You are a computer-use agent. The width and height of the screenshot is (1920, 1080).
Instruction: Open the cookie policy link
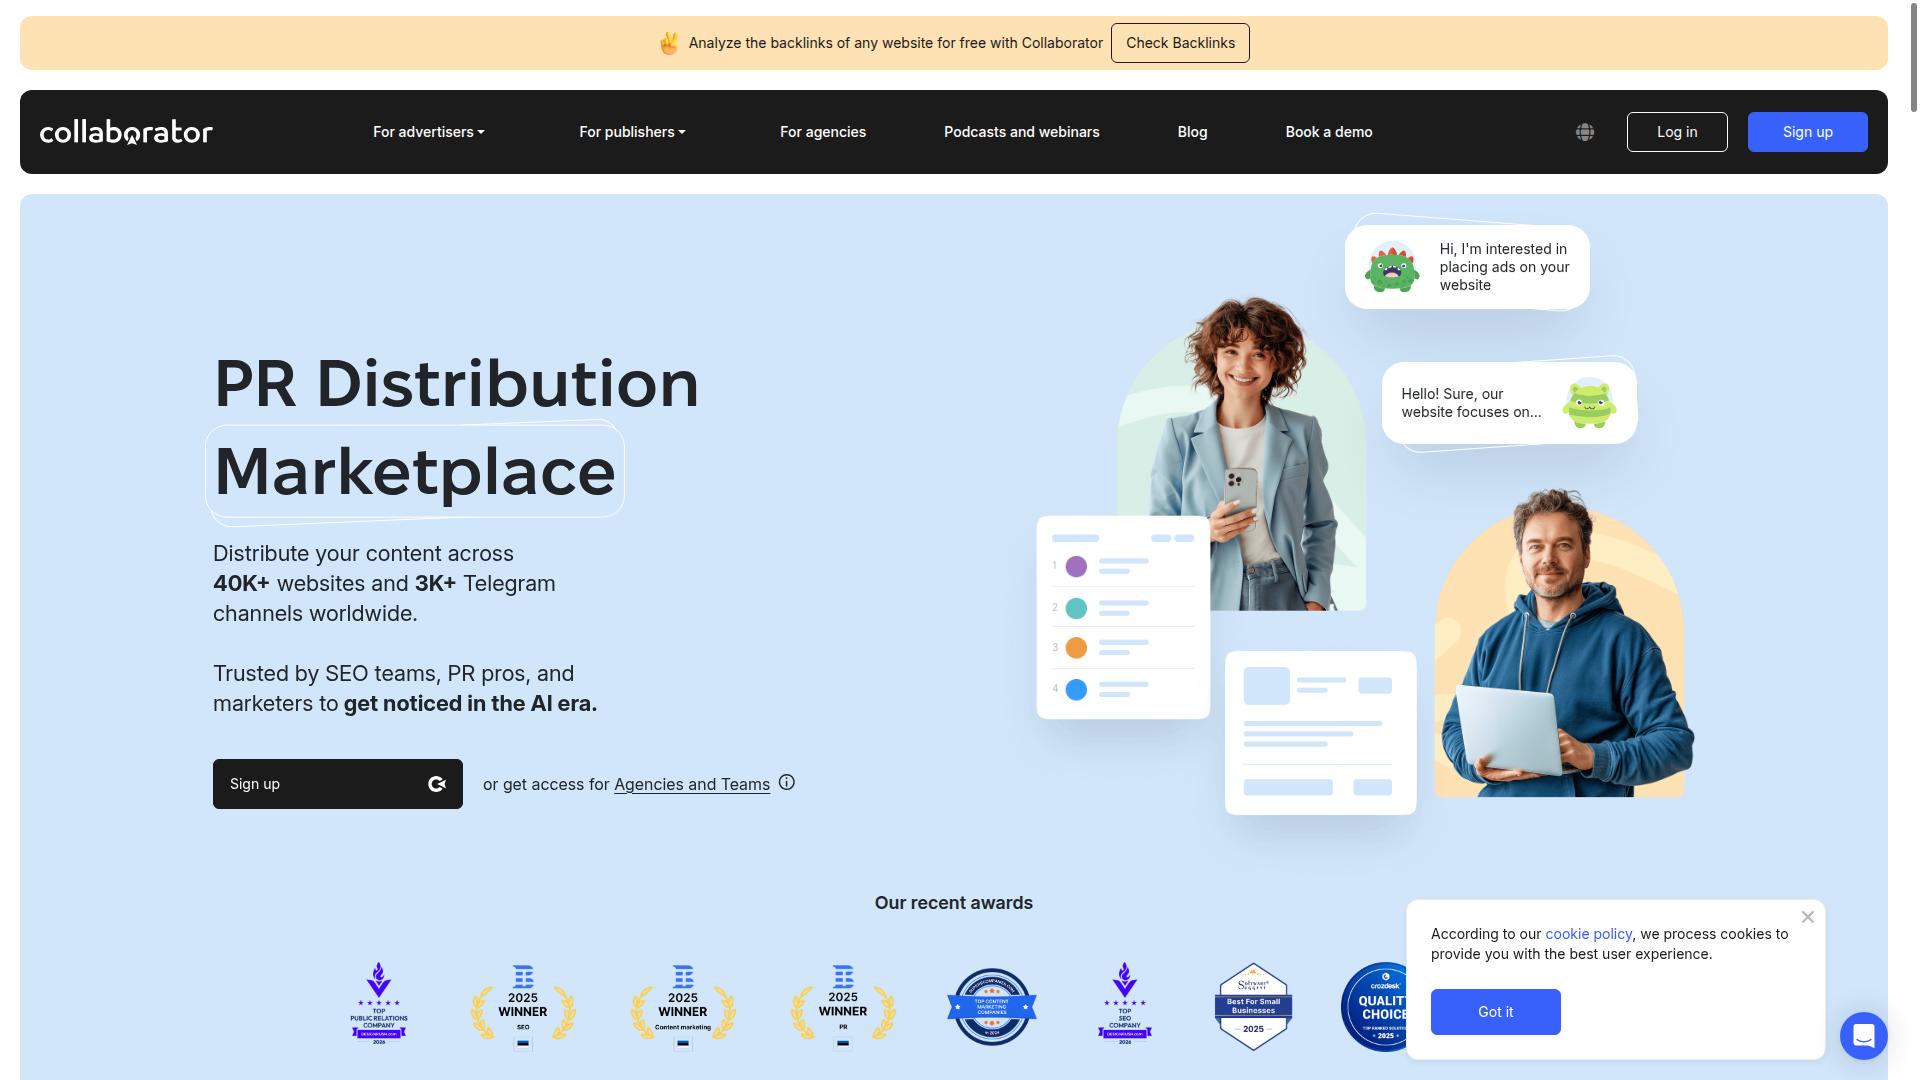1588,934
